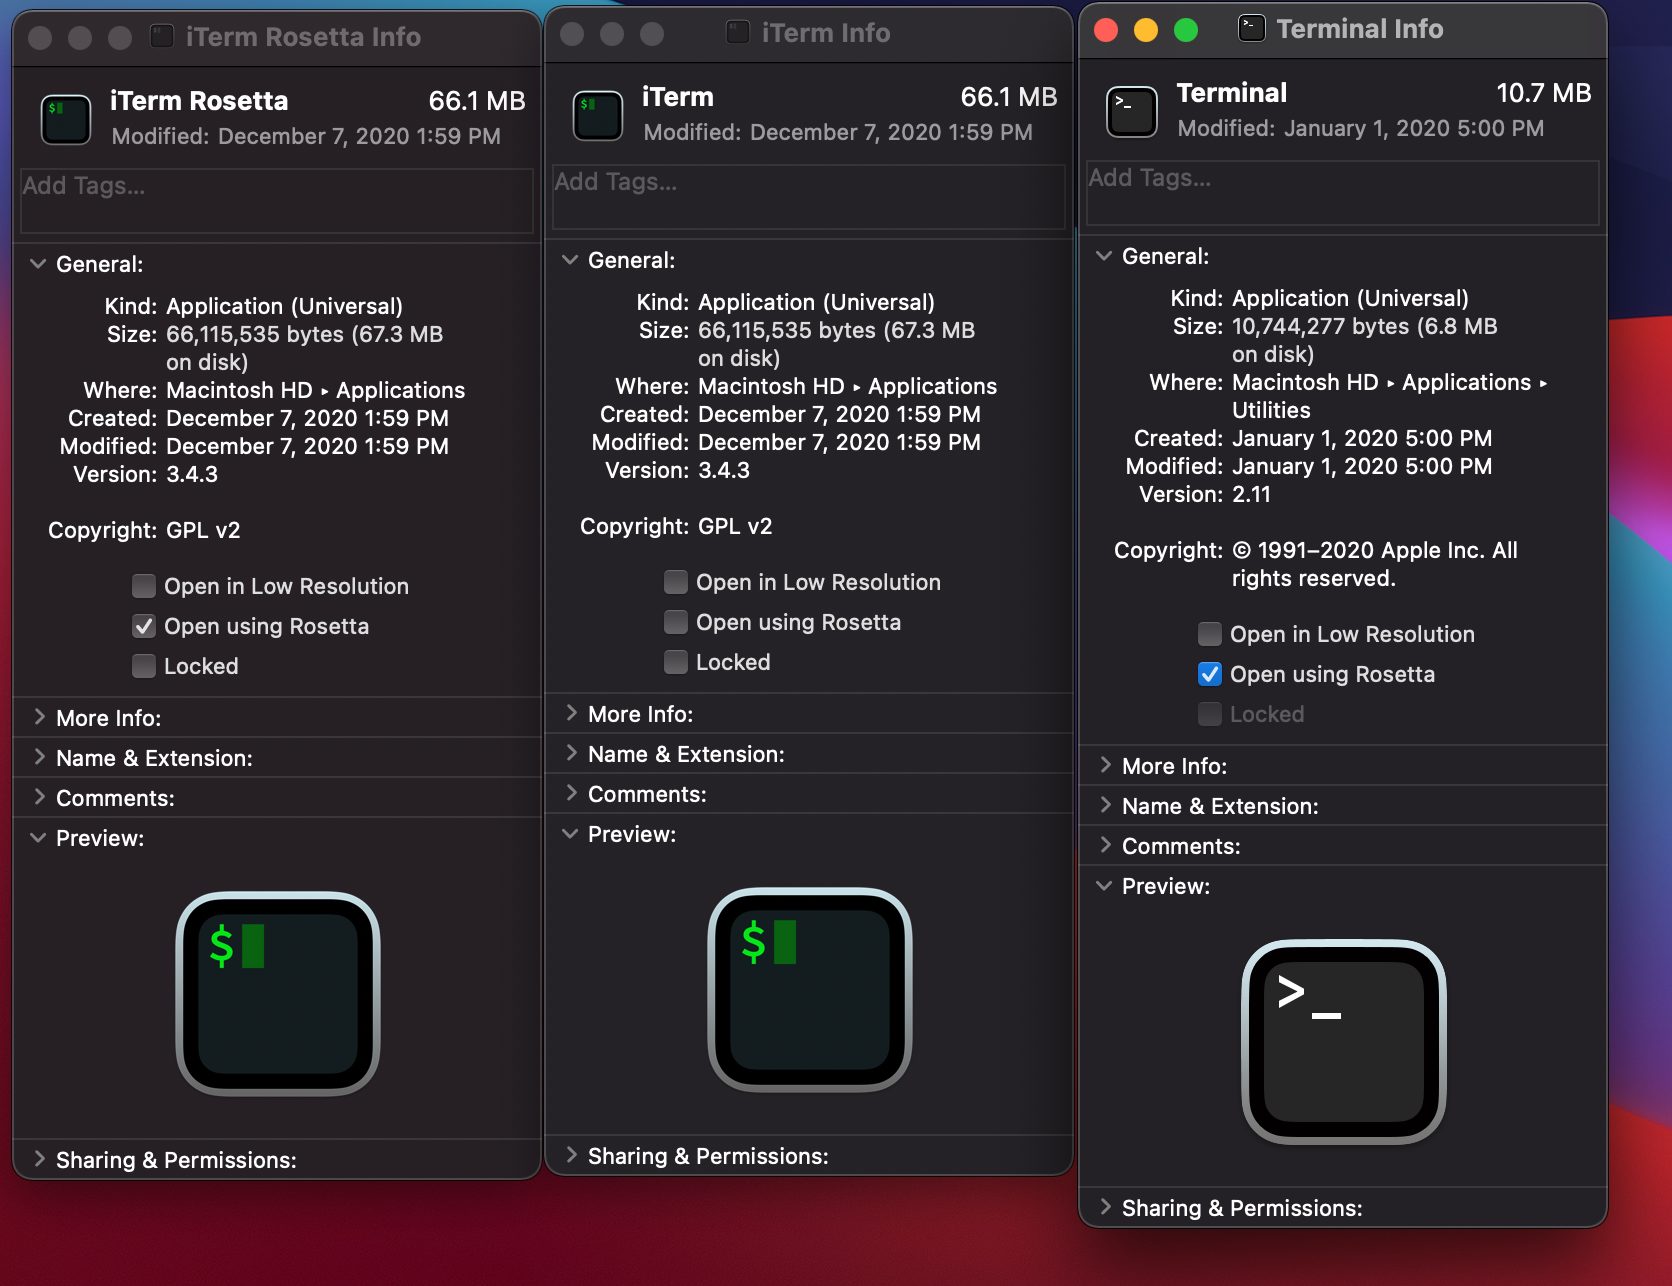Click the Utilities path text in Terminal Info
Screen dimensions: 1672x1286
coord(1271,410)
